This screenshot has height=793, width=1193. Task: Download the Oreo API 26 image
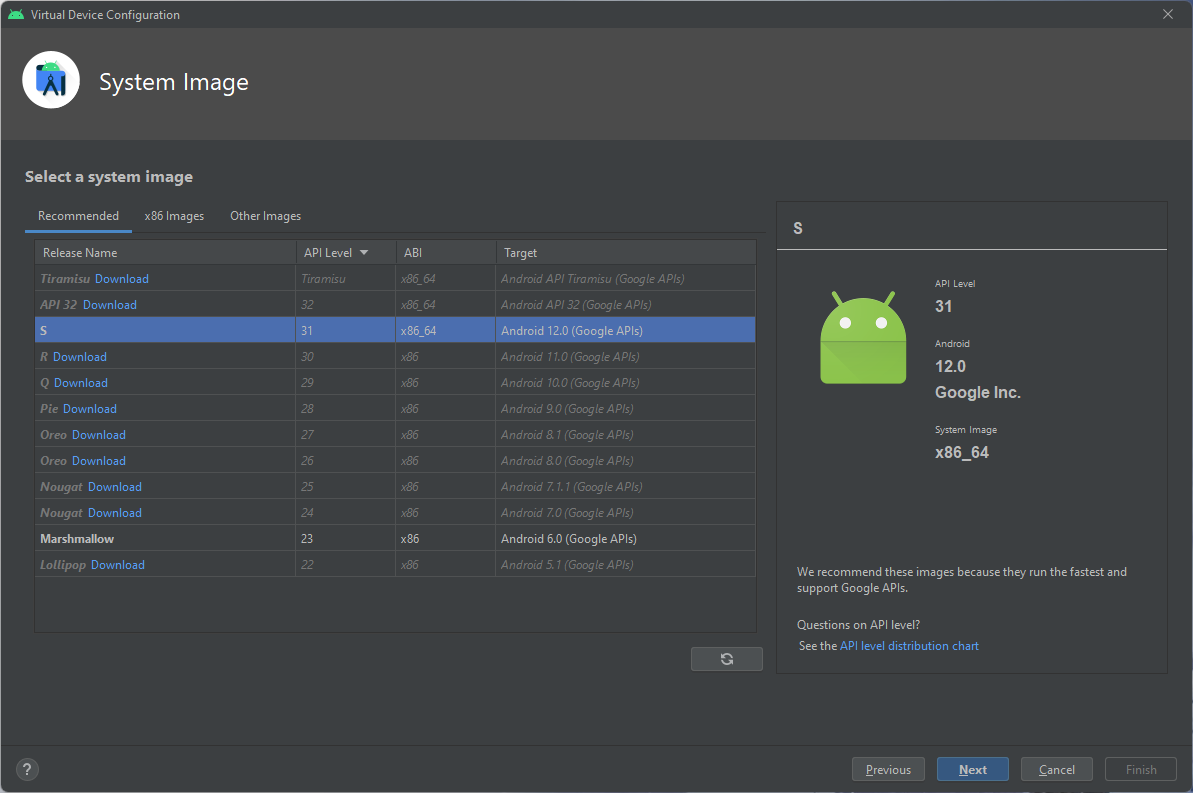(99, 460)
